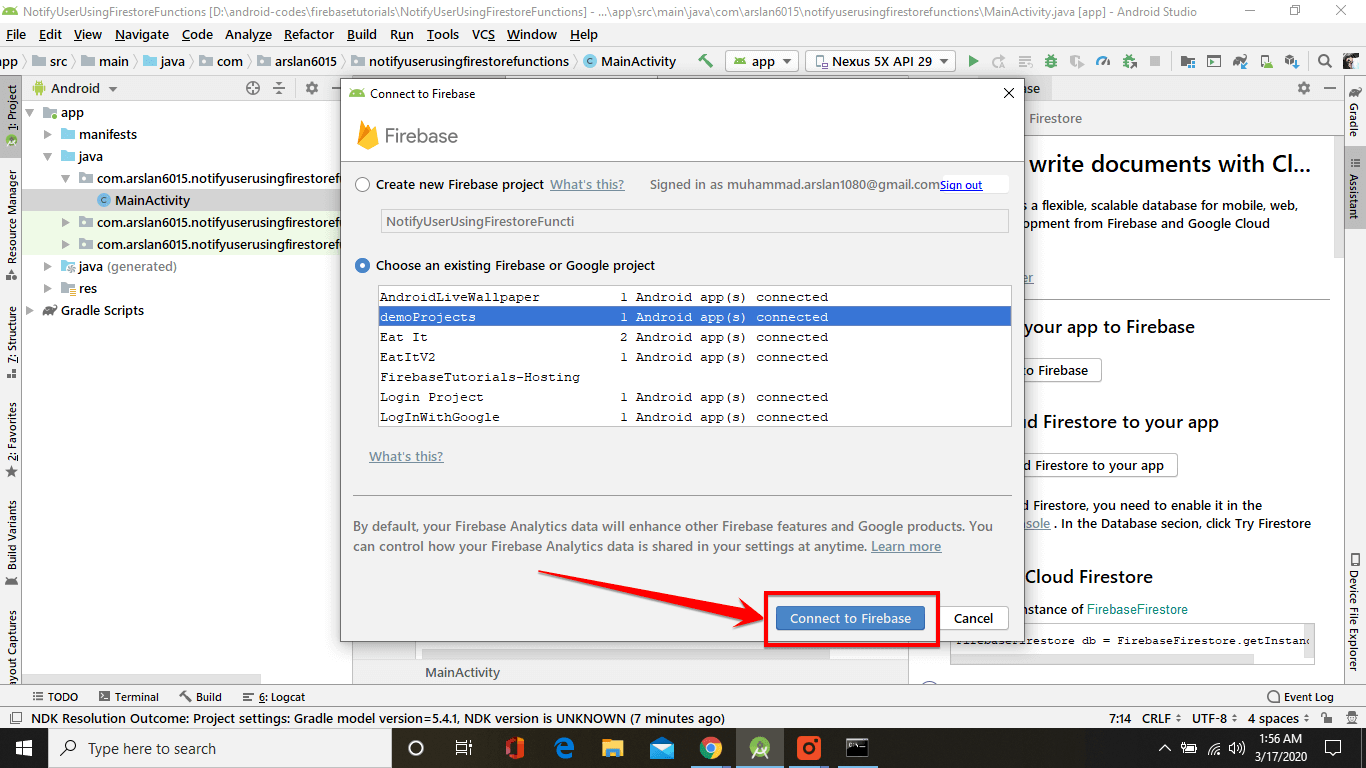Open the Terminal tool window tab
The height and width of the screenshot is (768, 1366).
(127, 697)
